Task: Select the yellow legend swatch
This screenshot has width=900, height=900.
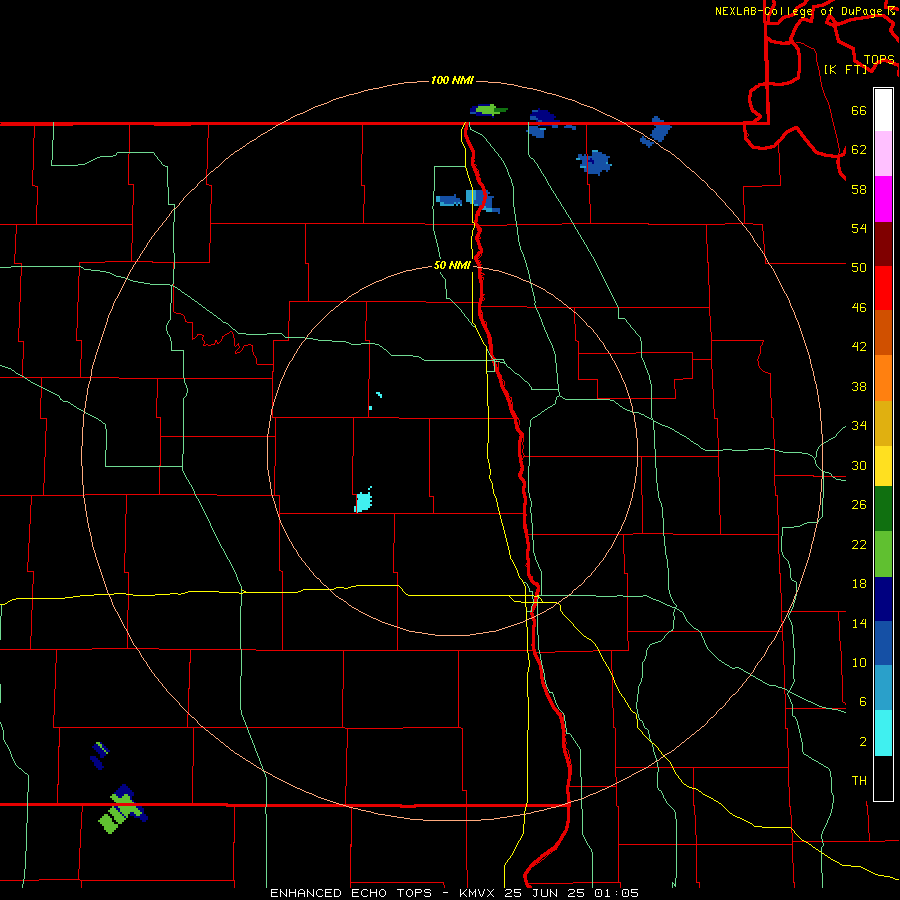Action: coord(883,466)
